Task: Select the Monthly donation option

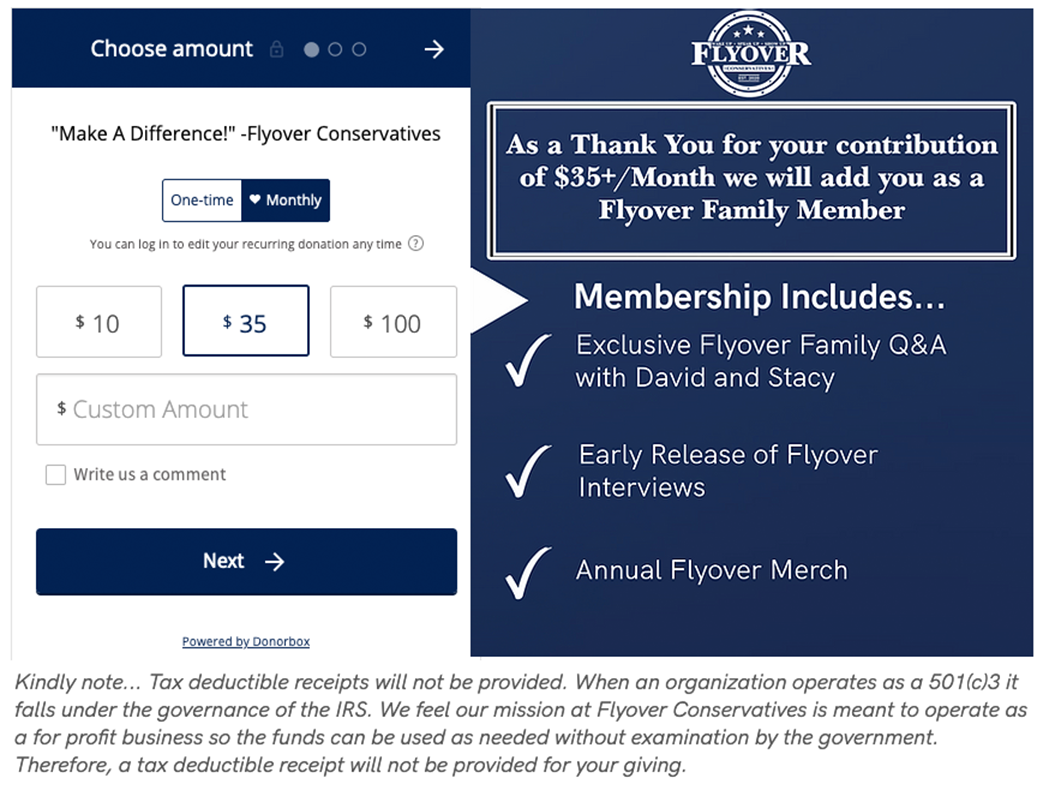Action: 286,200
